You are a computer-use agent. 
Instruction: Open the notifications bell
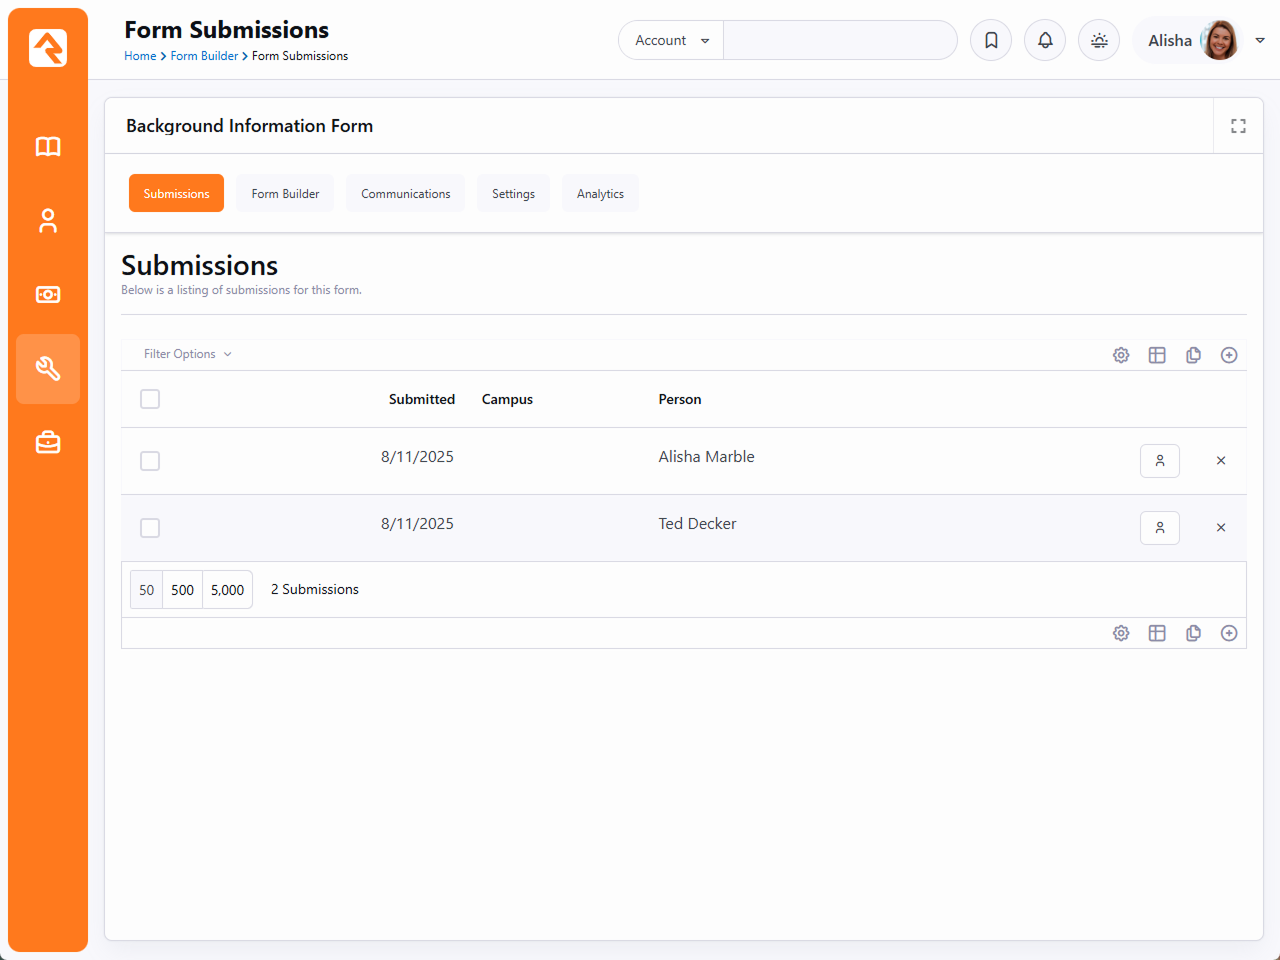1045,41
